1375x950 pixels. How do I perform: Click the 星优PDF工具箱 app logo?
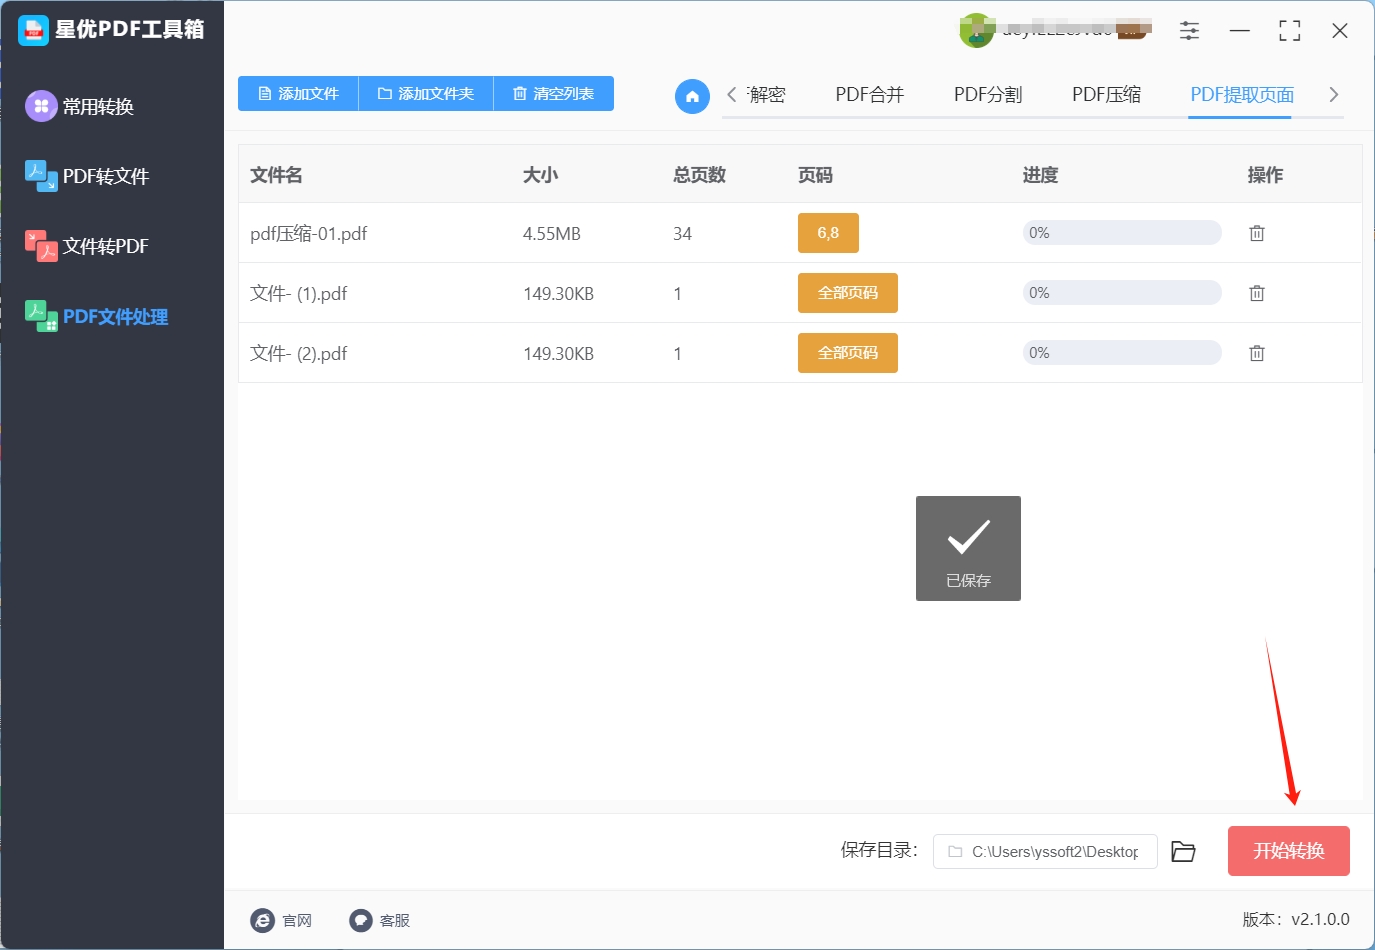pyautogui.click(x=33, y=30)
